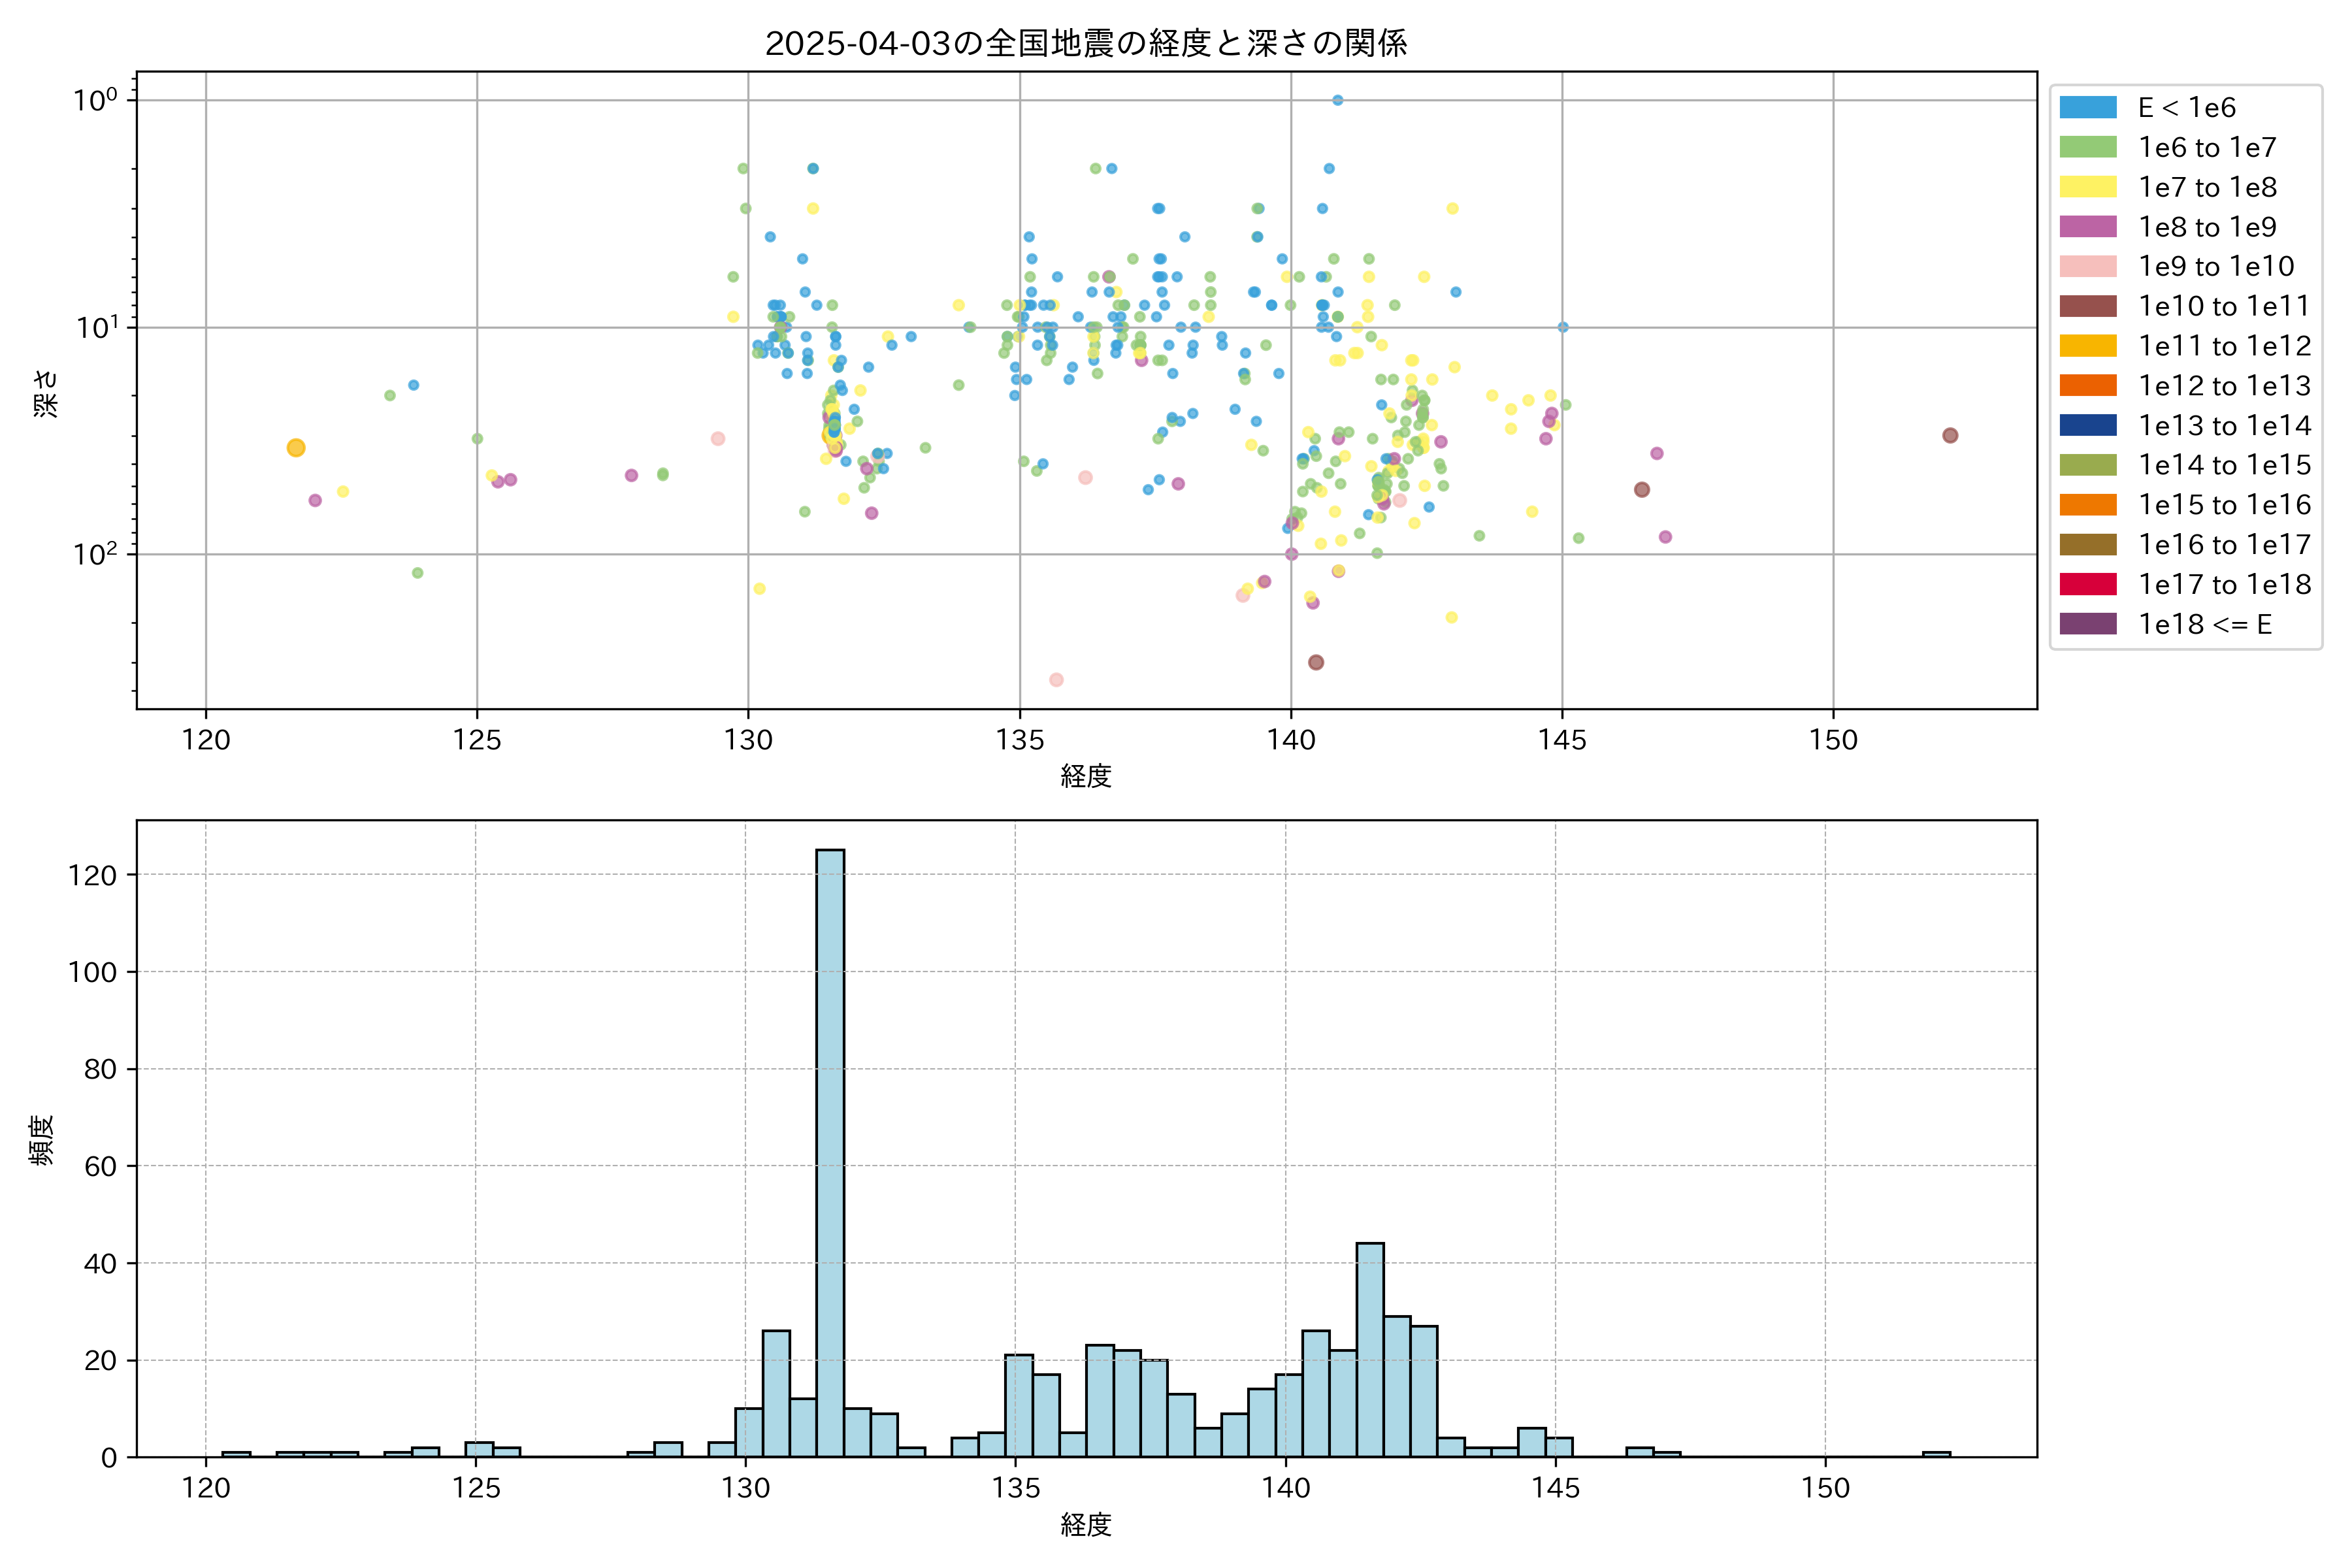Click the chart title text at top
The image size is (2352, 1568).
pos(1086,43)
